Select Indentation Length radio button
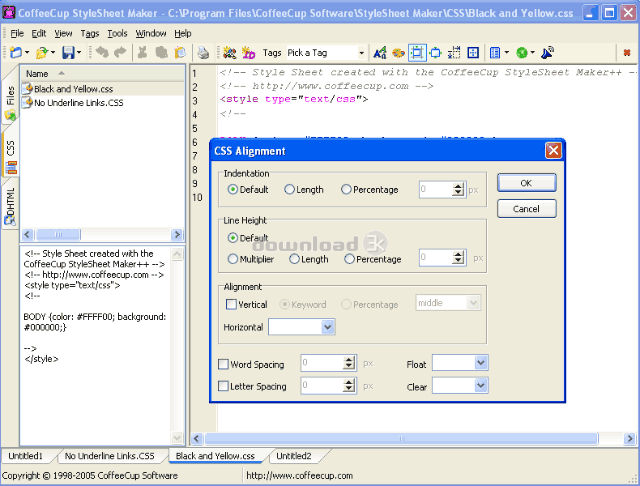The height and width of the screenshot is (486, 640). point(289,189)
